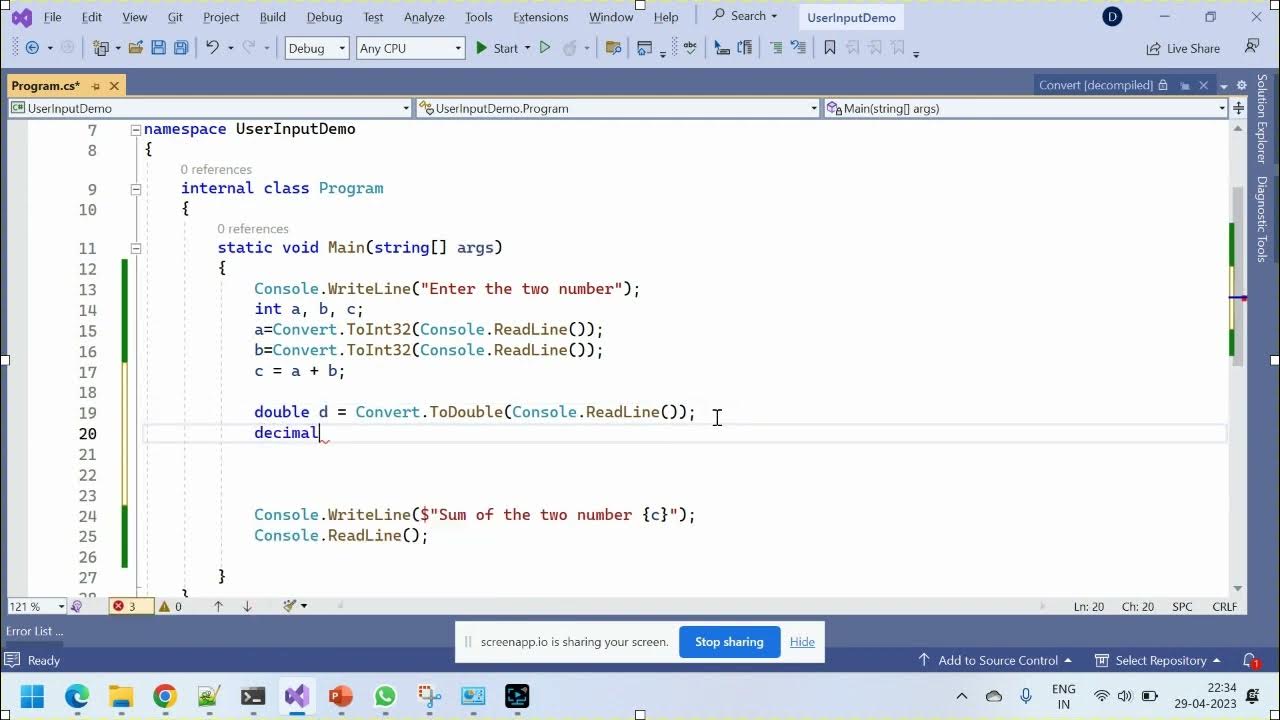1280x720 pixels.
Task: Open the Diagnostic Tools side tab
Action: point(1262,219)
